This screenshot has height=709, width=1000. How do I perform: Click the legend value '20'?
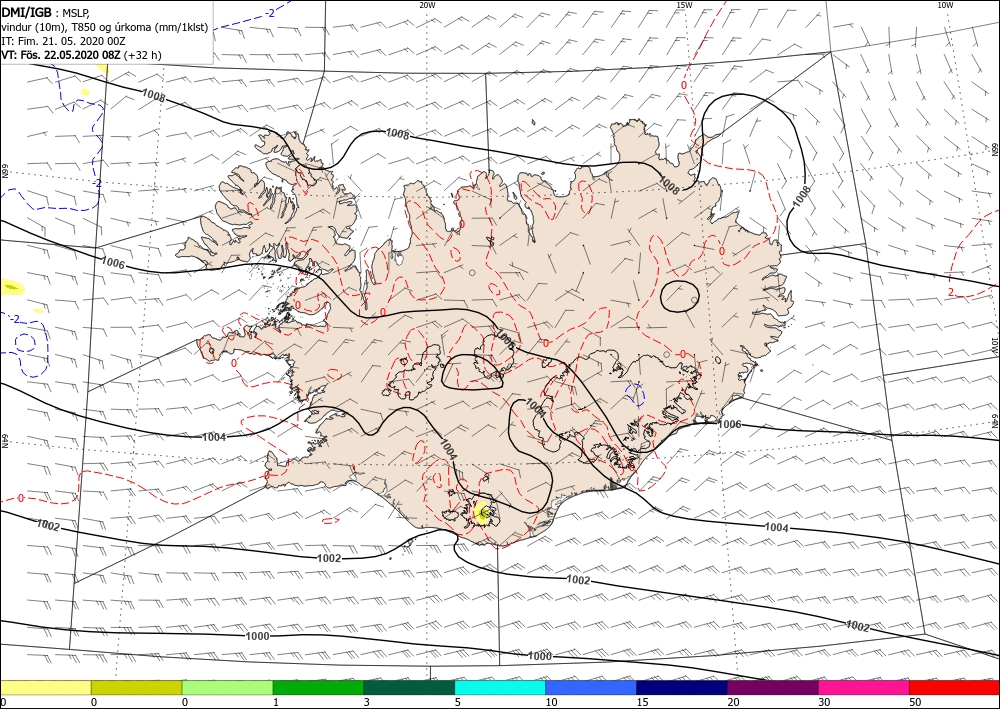pyautogui.click(x=733, y=702)
